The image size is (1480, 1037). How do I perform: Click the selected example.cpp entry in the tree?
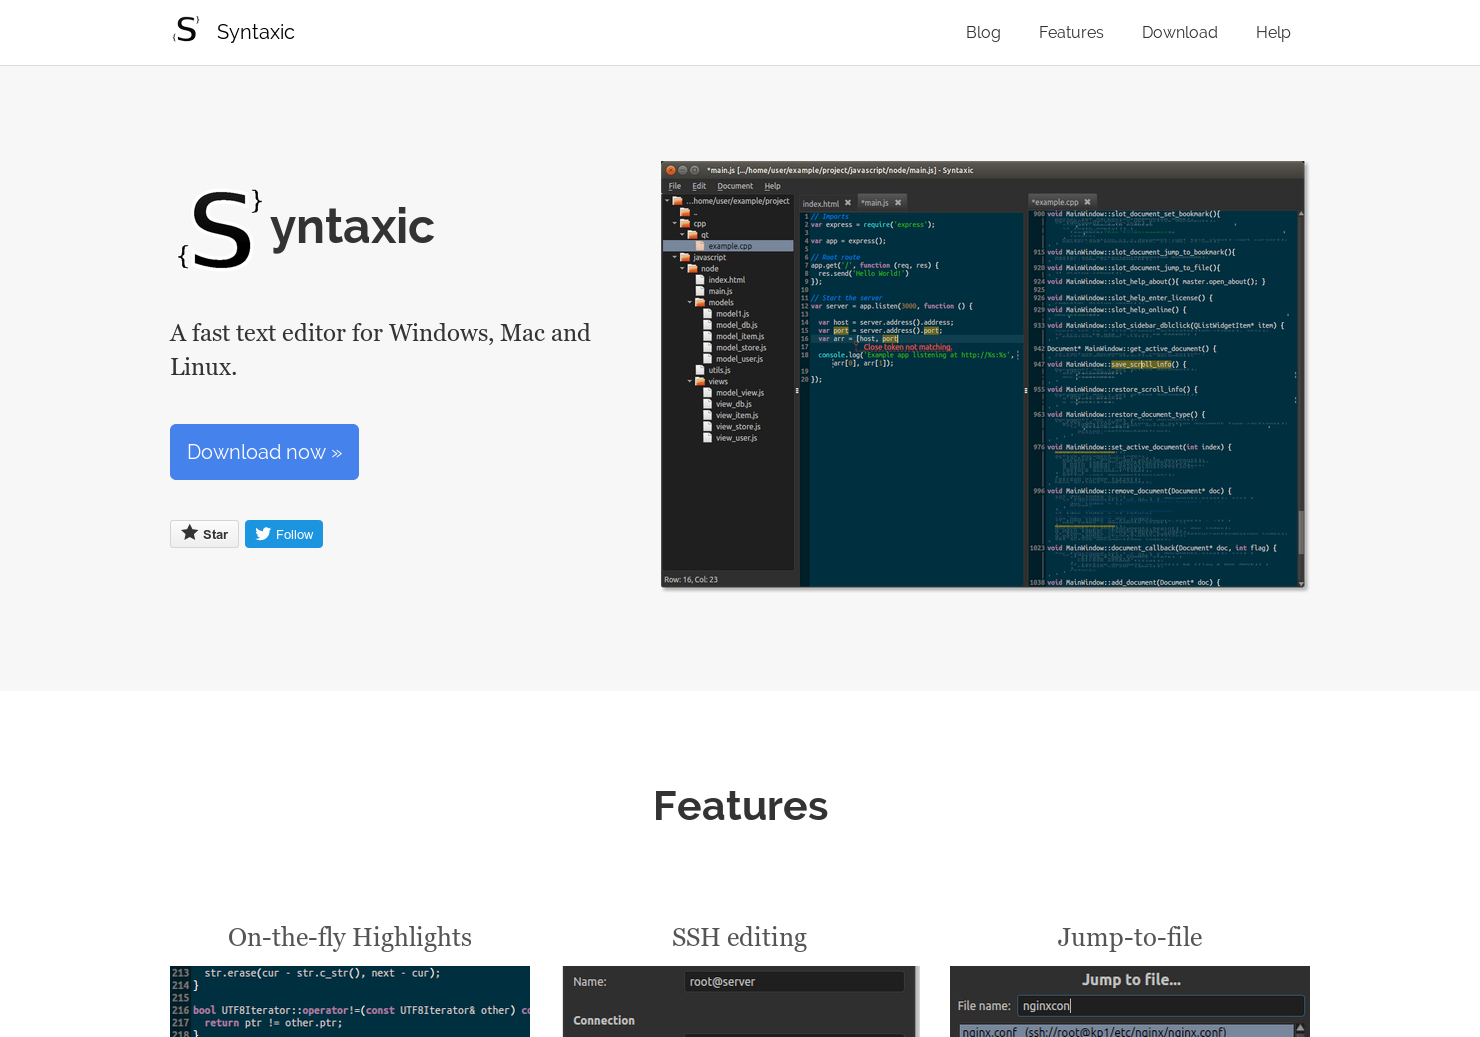point(728,245)
